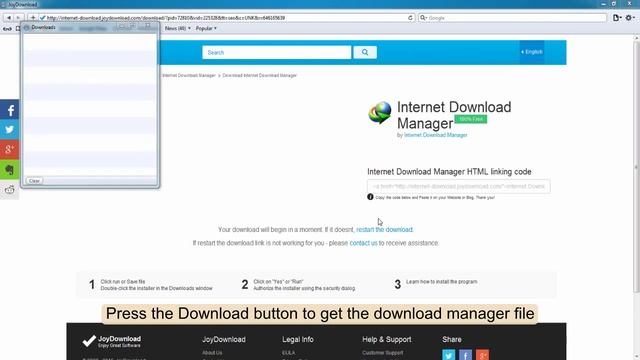Add a new tab with the plus button

33,18
